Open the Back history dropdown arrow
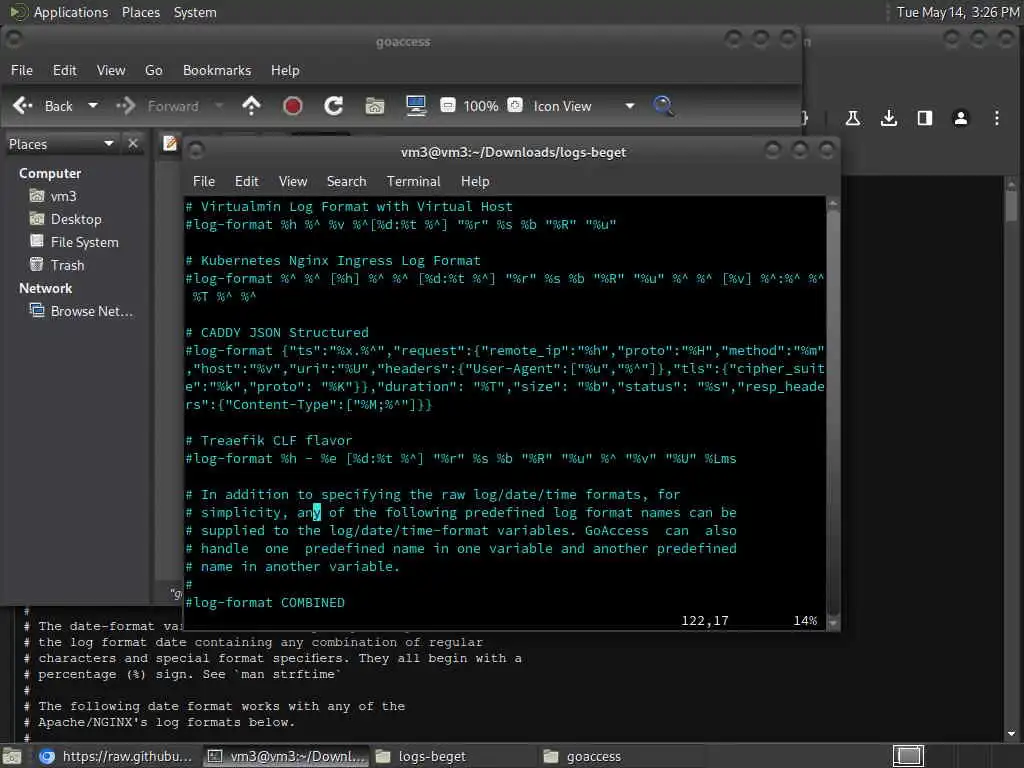The height and width of the screenshot is (768, 1024). pyautogui.click(x=93, y=106)
